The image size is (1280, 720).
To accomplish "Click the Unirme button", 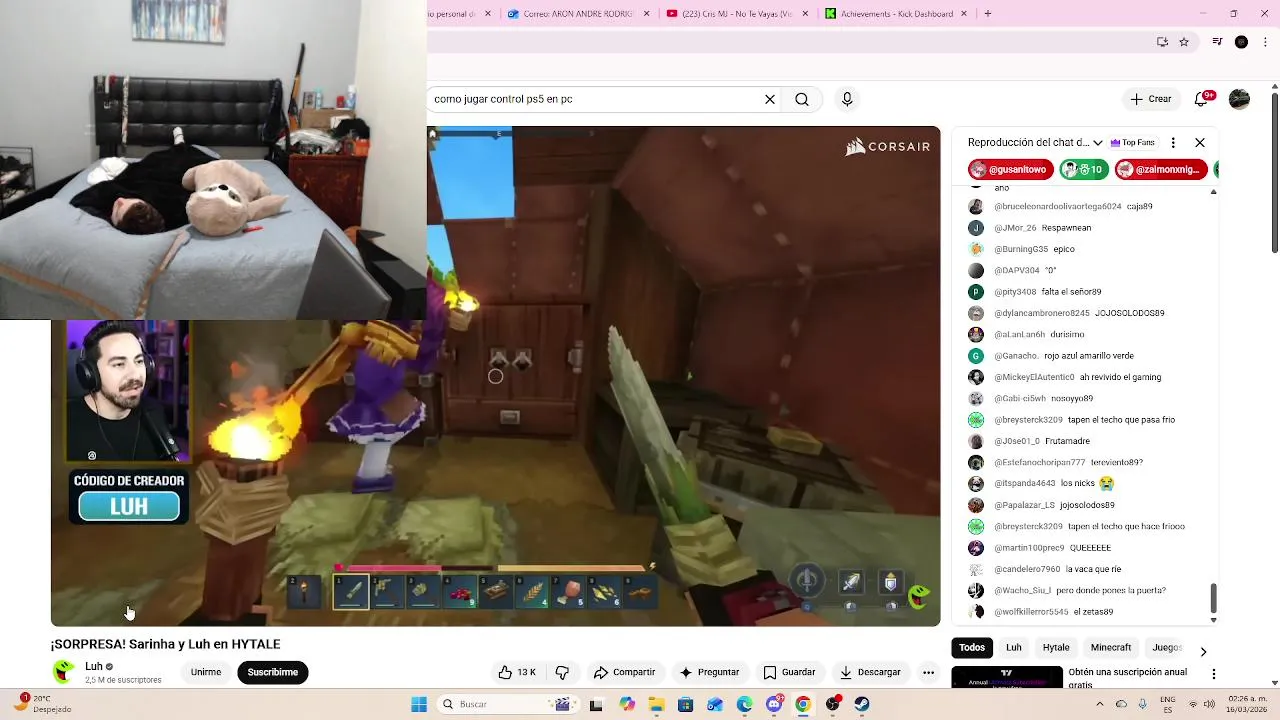I will [206, 672].
